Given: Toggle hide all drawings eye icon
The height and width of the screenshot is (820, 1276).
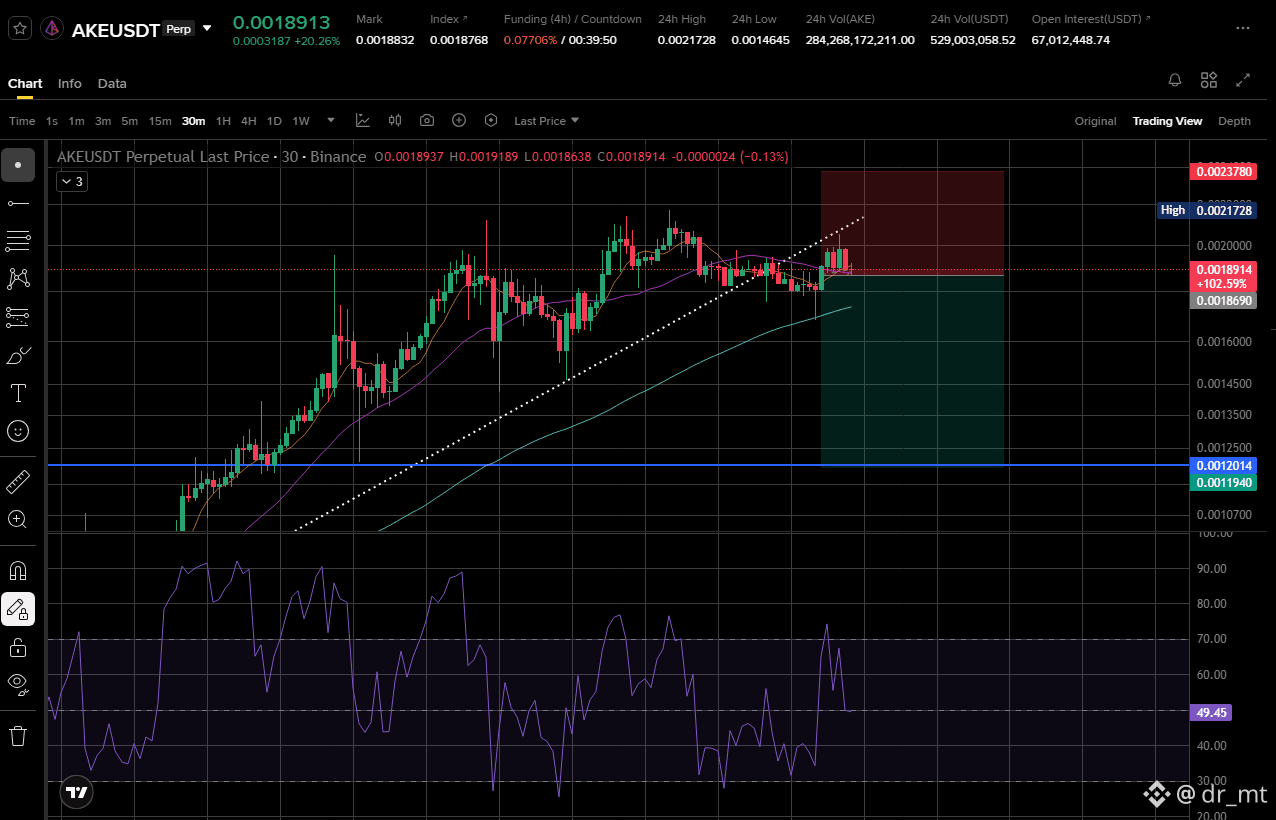Looking at the screenshot, I should 18,684.
